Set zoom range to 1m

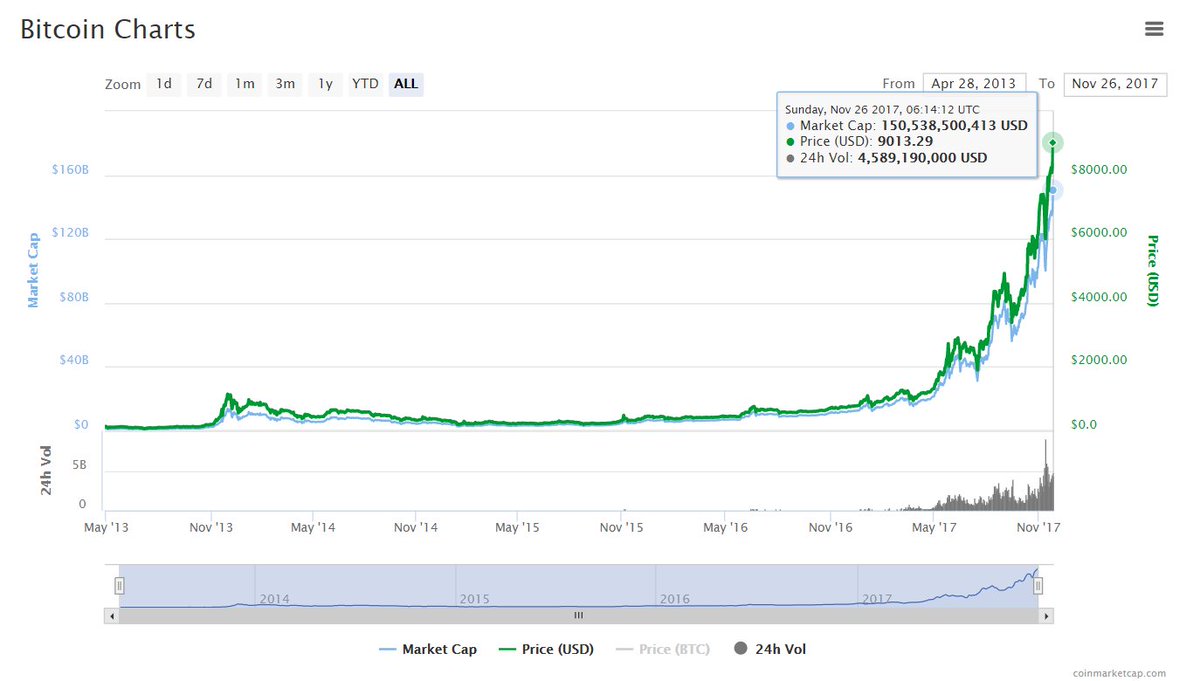tap(245, 84)
